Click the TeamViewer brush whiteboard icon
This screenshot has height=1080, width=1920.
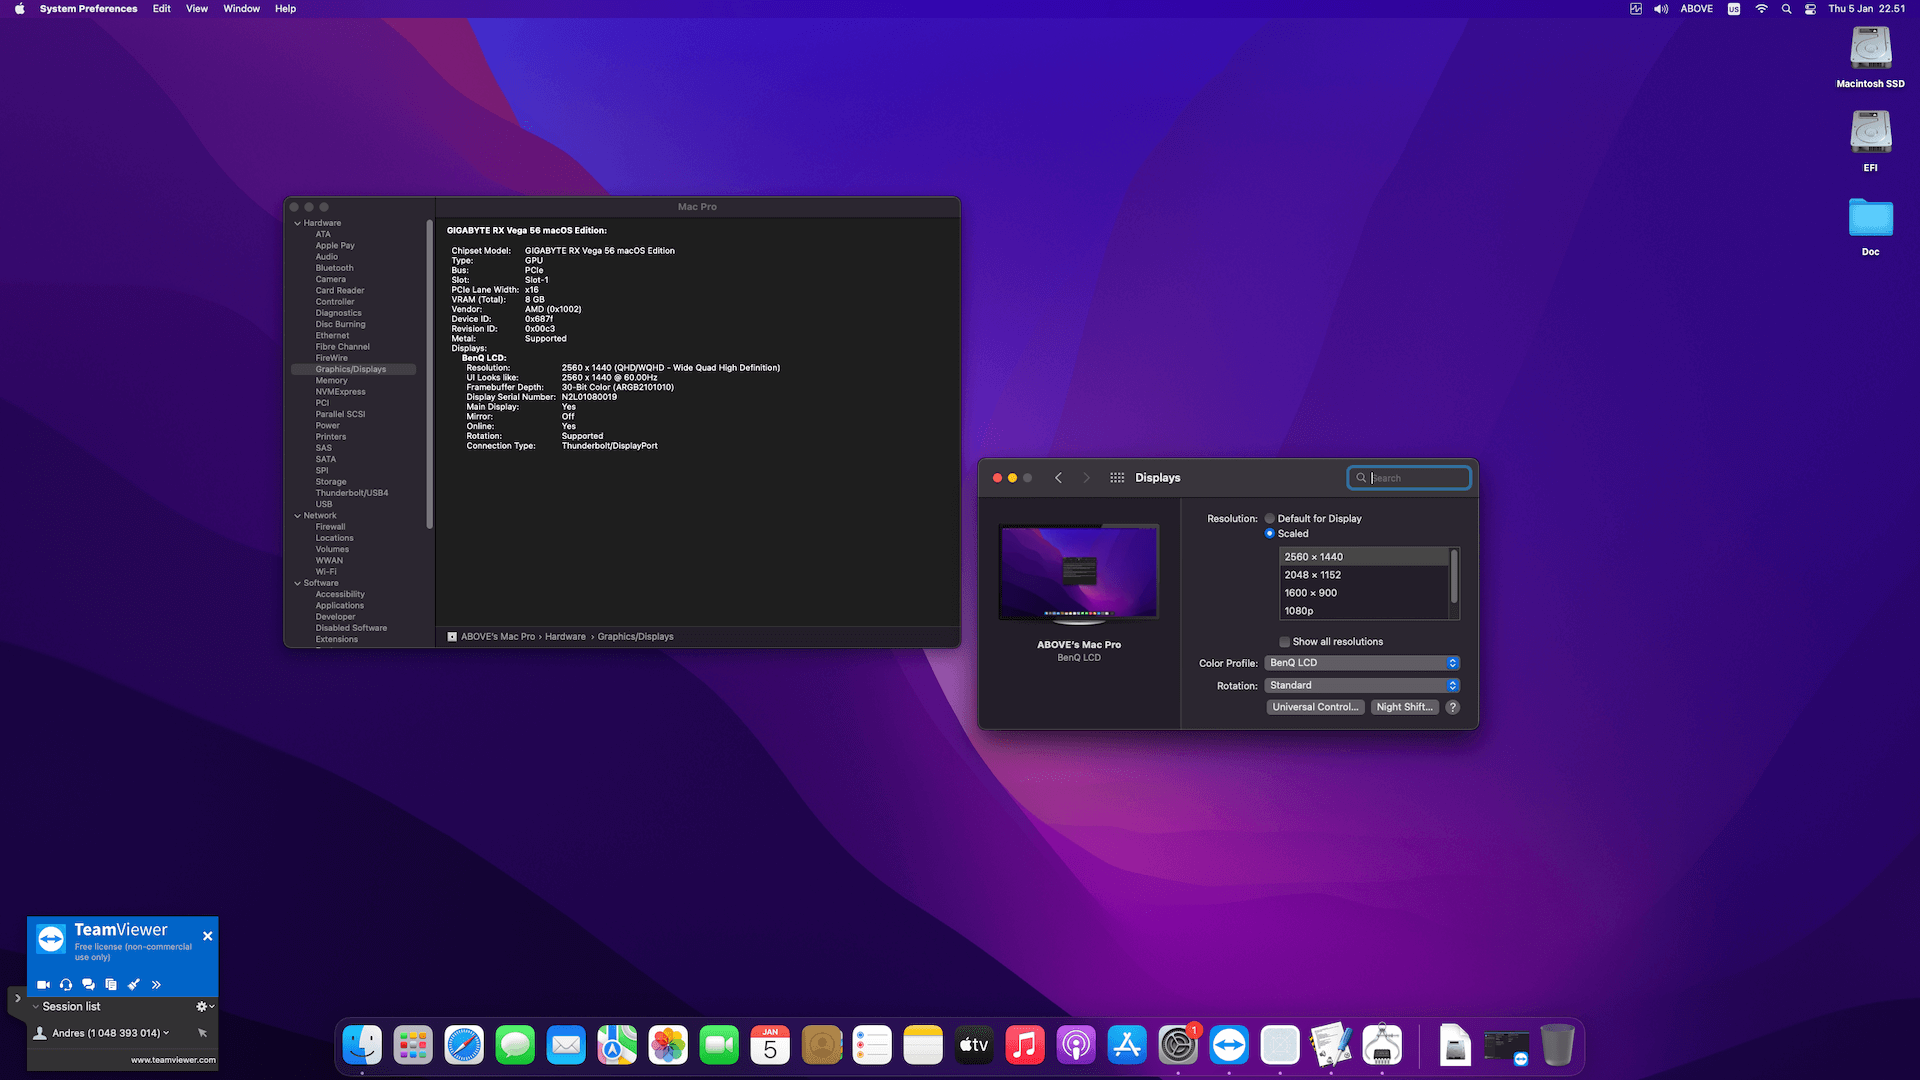pos(133,985)
